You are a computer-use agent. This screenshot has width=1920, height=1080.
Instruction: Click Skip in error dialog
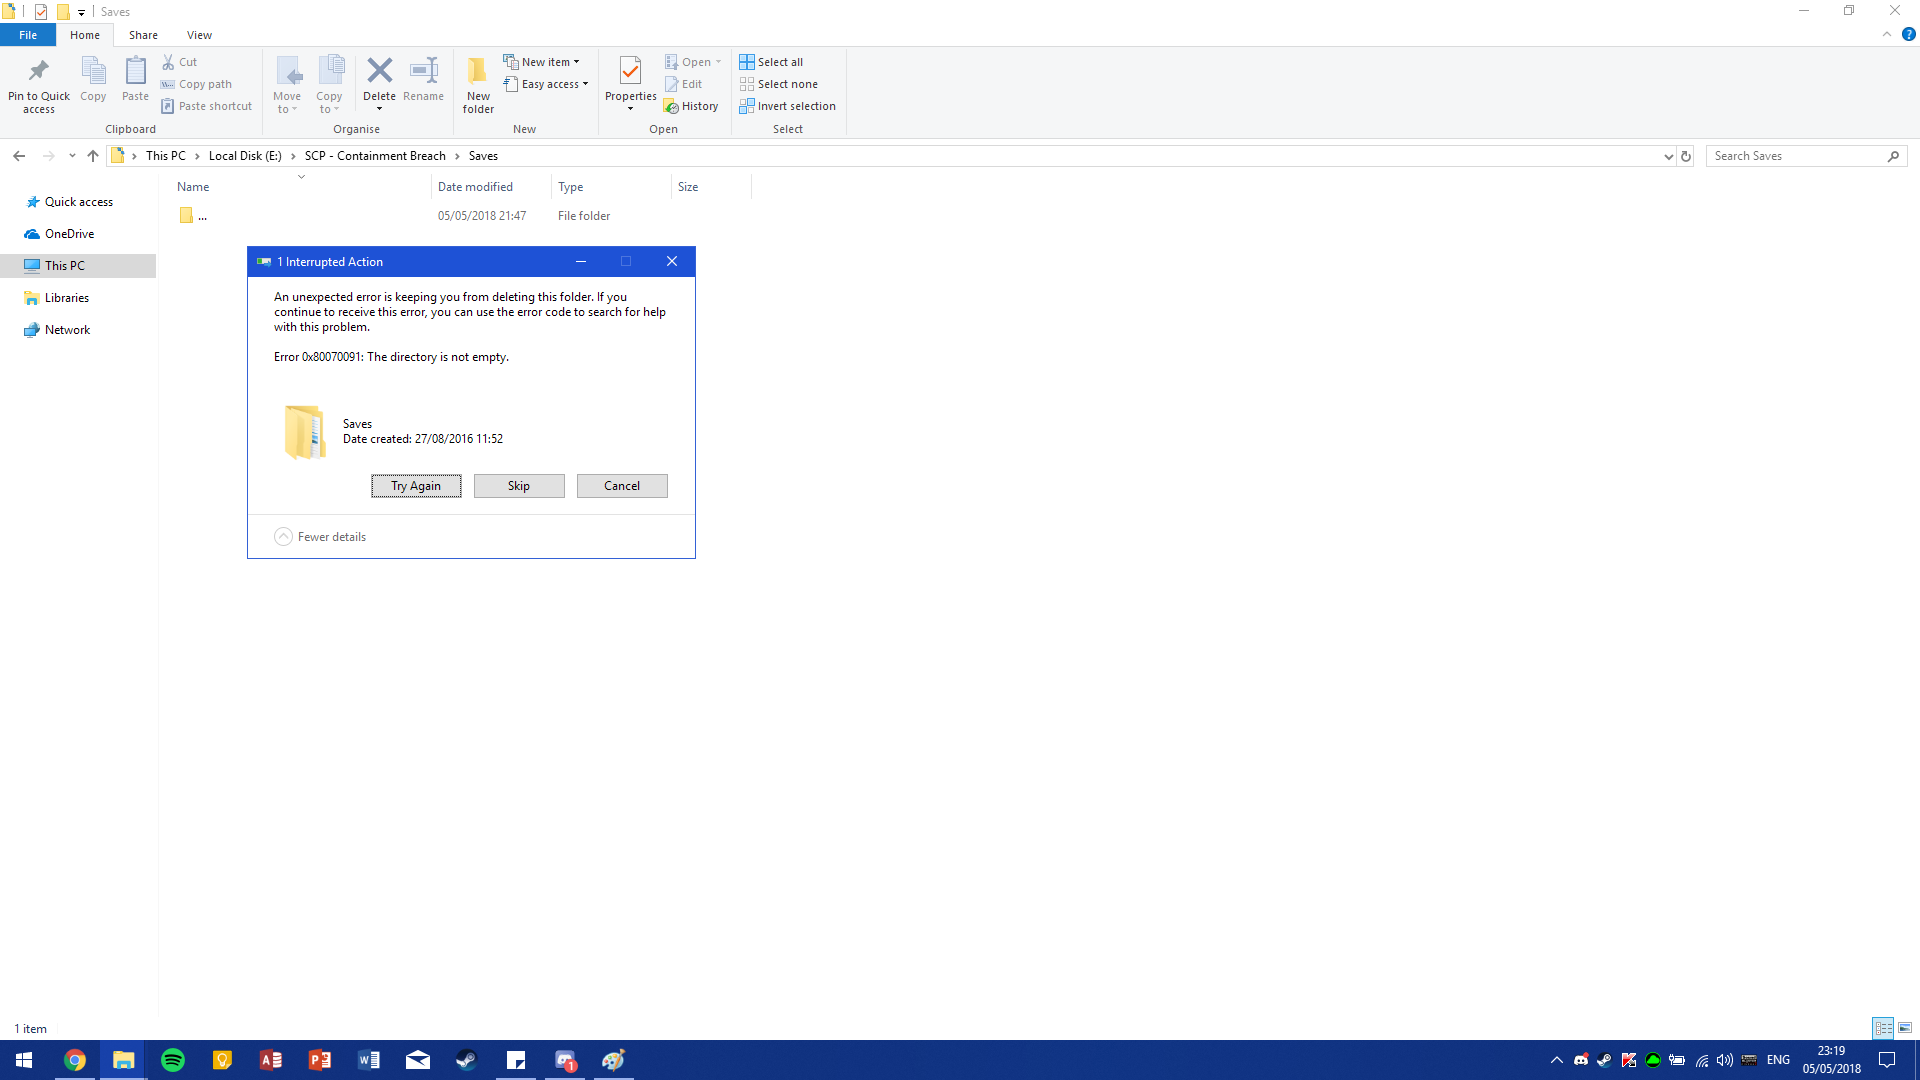519,486
